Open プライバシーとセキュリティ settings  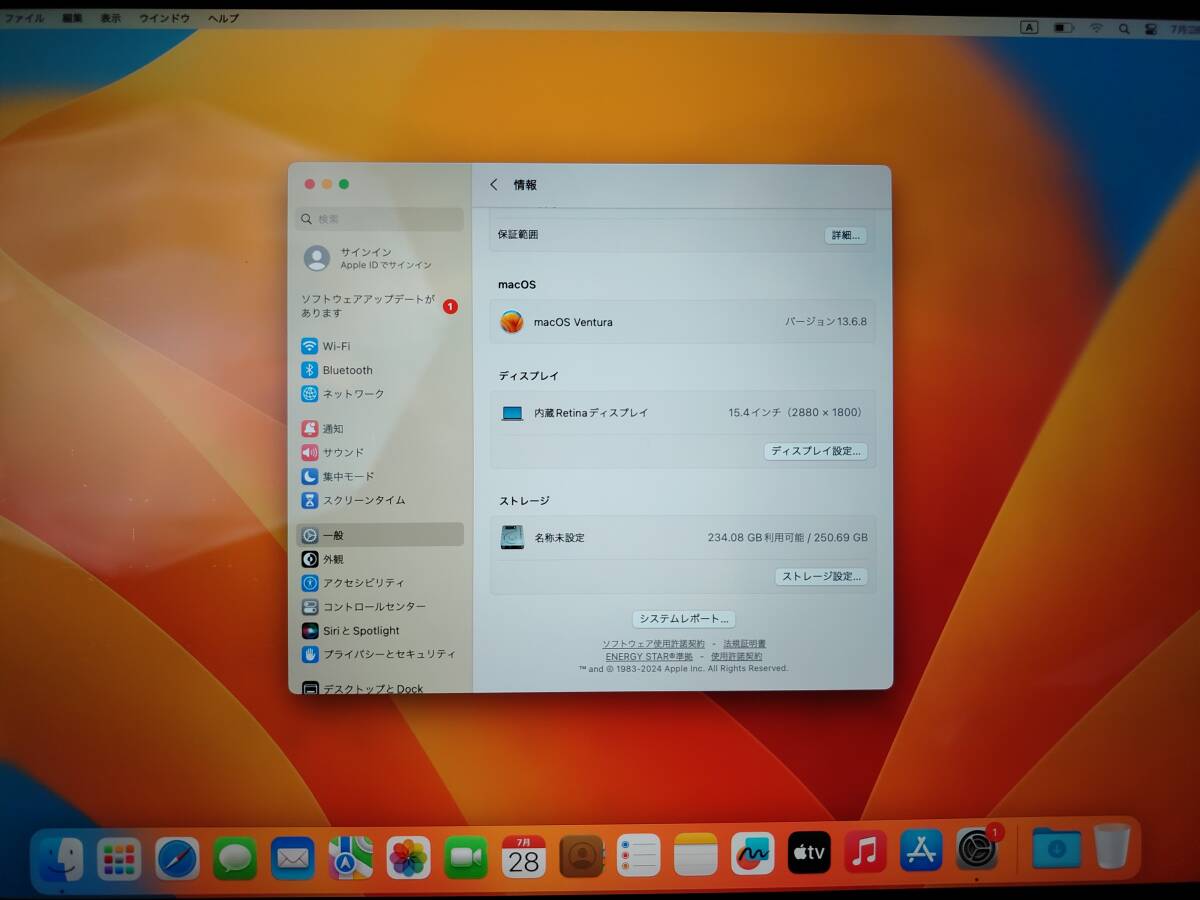380,654
